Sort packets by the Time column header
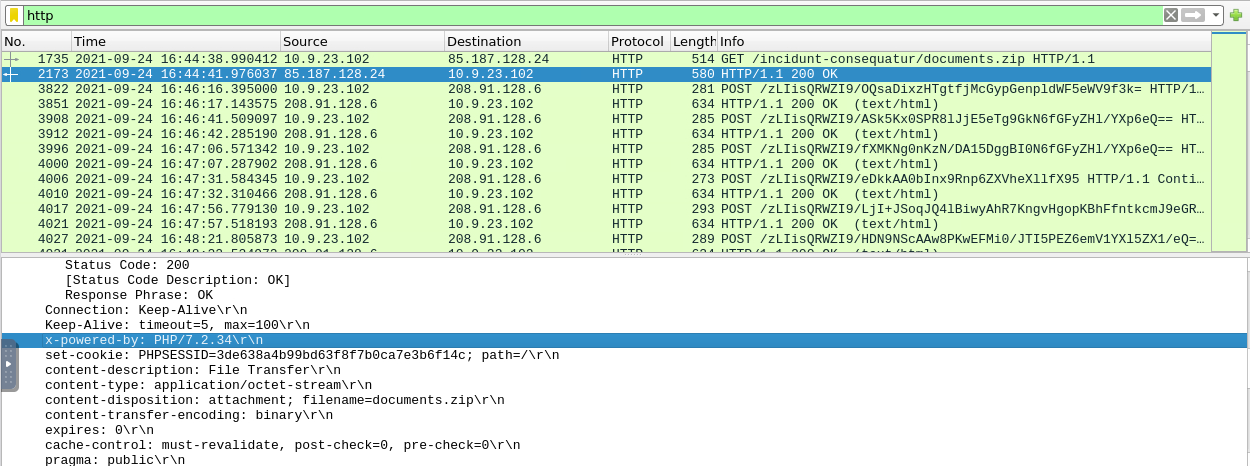Screen dimensions: 1250x466 coord(175,41)
